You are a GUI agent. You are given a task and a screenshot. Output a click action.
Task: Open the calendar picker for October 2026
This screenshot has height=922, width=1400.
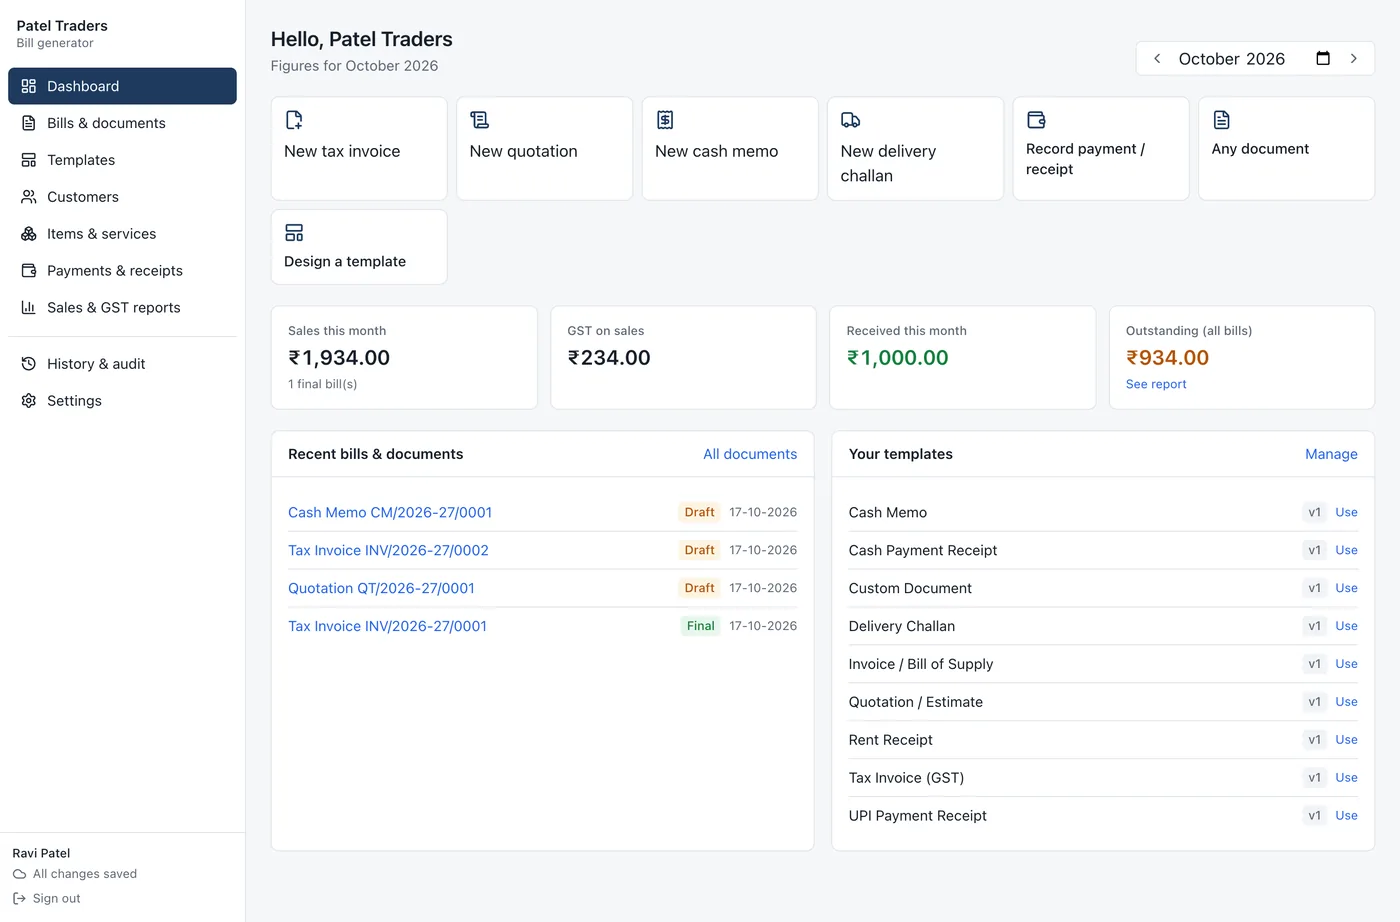(1323, 59)
